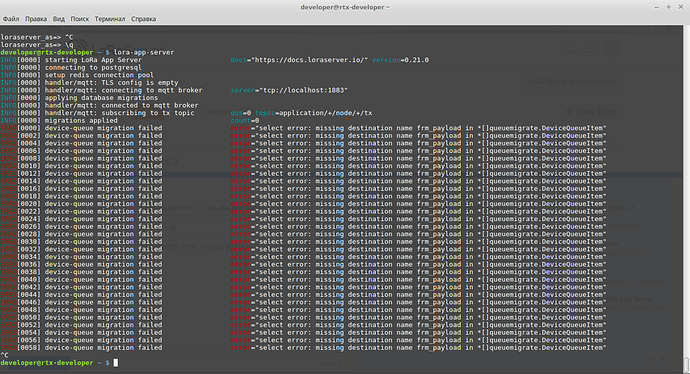Minimize the terminal window
The height and width of the screenshot is (374, 690).
(x=657, y=7)
